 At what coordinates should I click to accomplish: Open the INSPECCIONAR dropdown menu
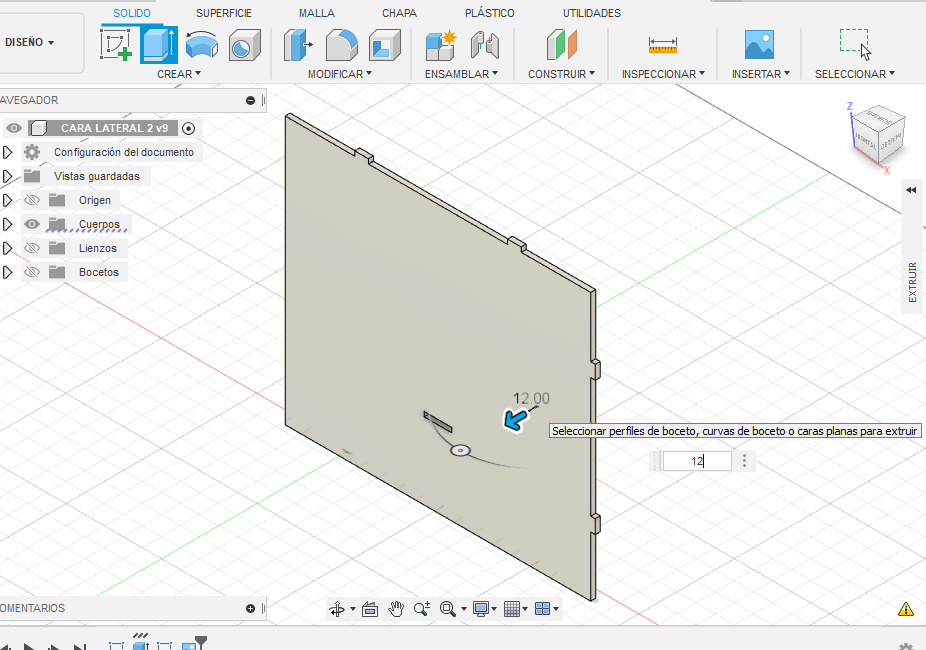(x=663, y=74)
